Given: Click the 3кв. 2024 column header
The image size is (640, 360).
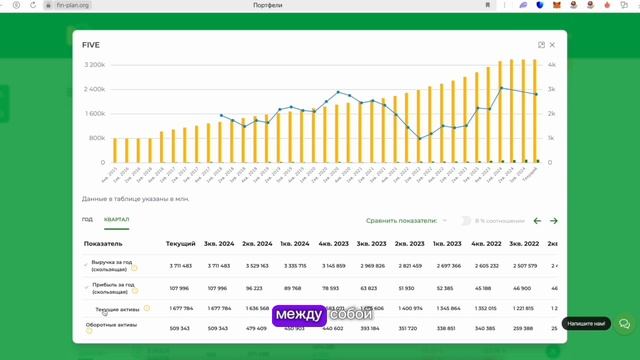Looking at the screenshot, I should (x=219, y=244).
